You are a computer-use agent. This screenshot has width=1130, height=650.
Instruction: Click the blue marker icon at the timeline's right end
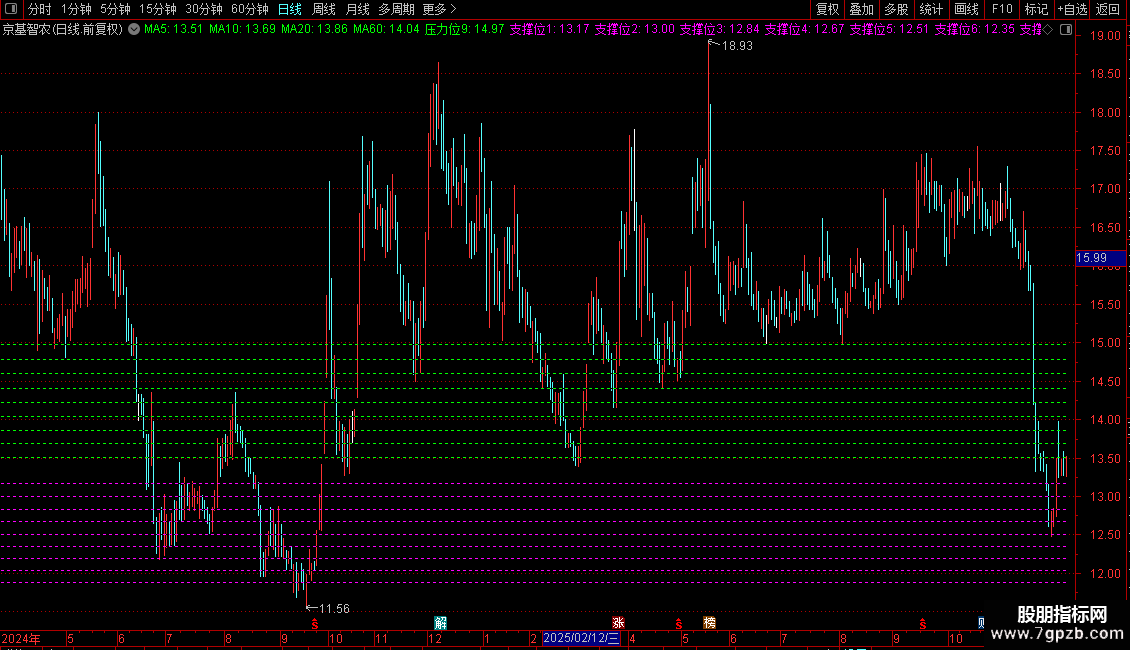tap(981, 623)
